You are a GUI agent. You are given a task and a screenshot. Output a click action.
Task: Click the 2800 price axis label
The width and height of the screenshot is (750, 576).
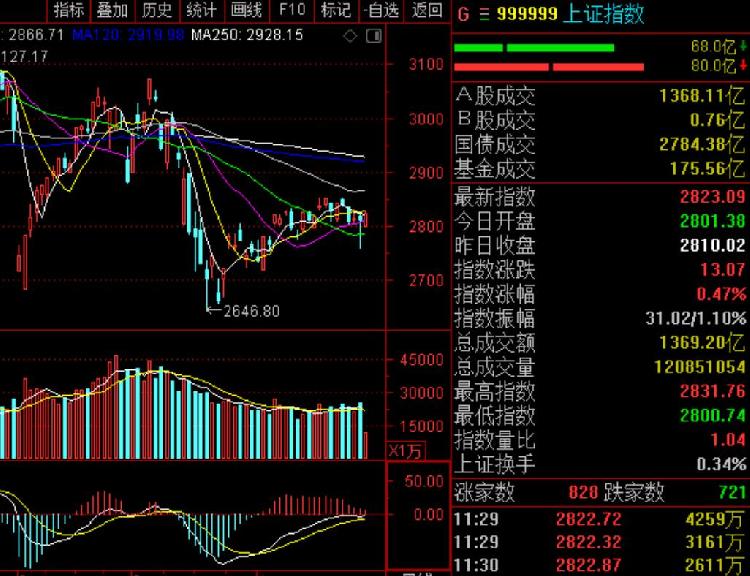coord(426,226)
